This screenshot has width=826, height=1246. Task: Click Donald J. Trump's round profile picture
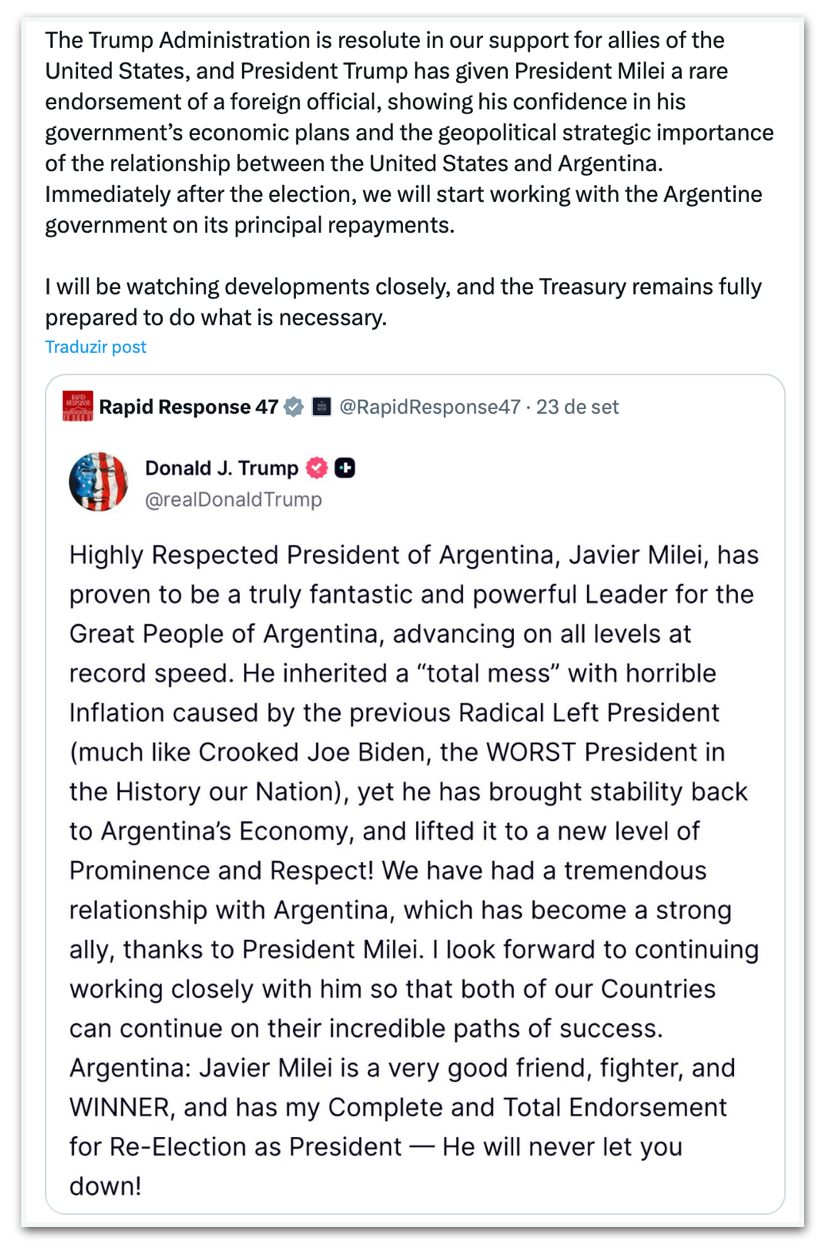click(98, 482)
